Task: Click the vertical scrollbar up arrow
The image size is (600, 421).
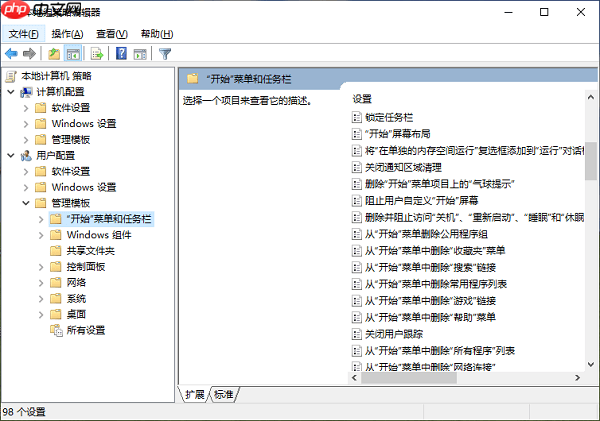Action: 591,98
